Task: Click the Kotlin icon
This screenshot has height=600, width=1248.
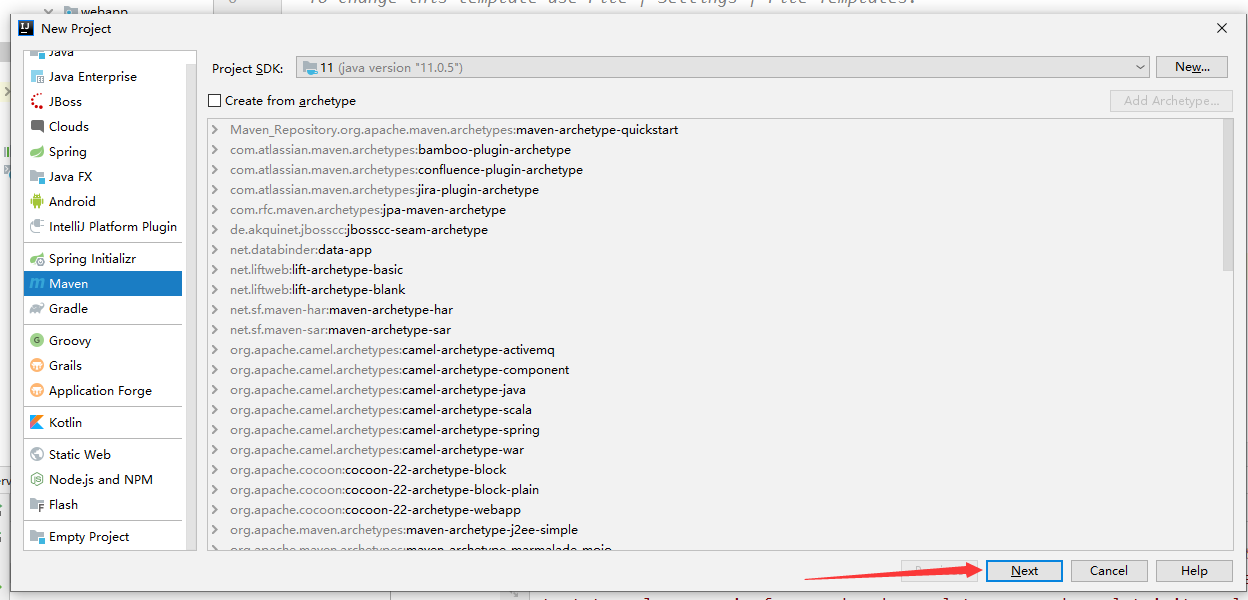Action: 37,423
